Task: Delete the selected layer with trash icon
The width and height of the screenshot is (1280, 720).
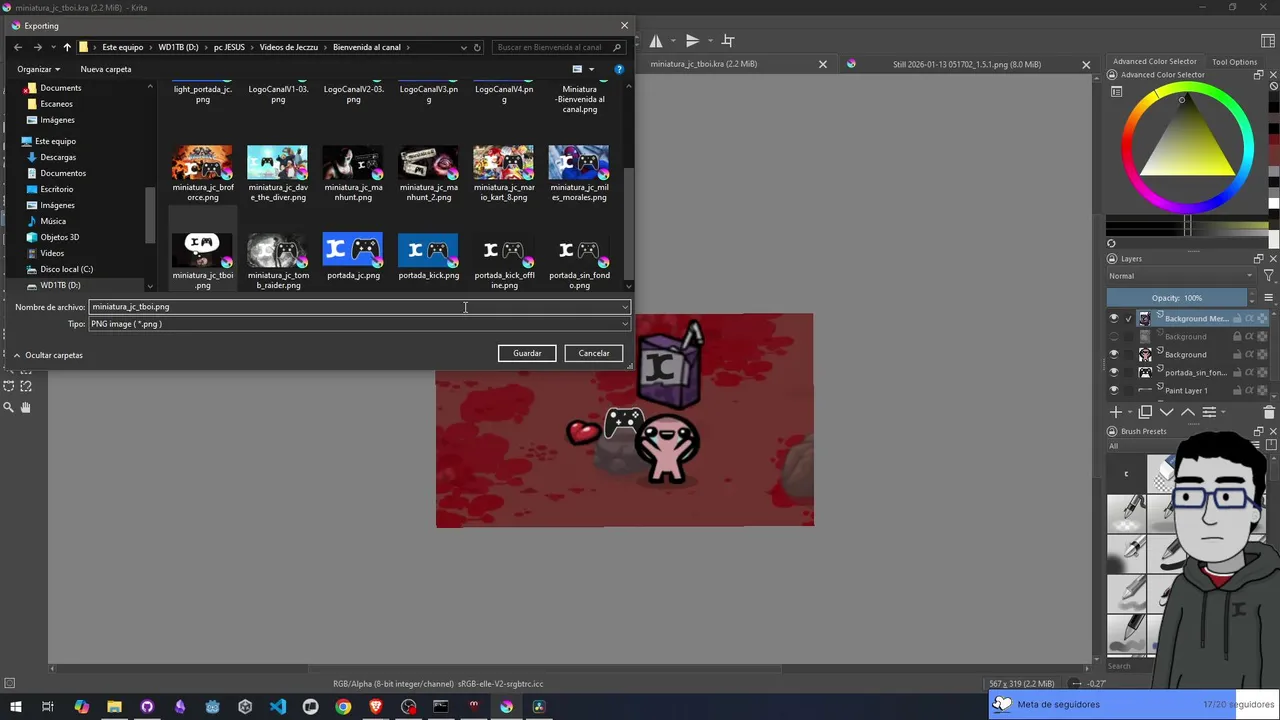Action: (1269, 412)
